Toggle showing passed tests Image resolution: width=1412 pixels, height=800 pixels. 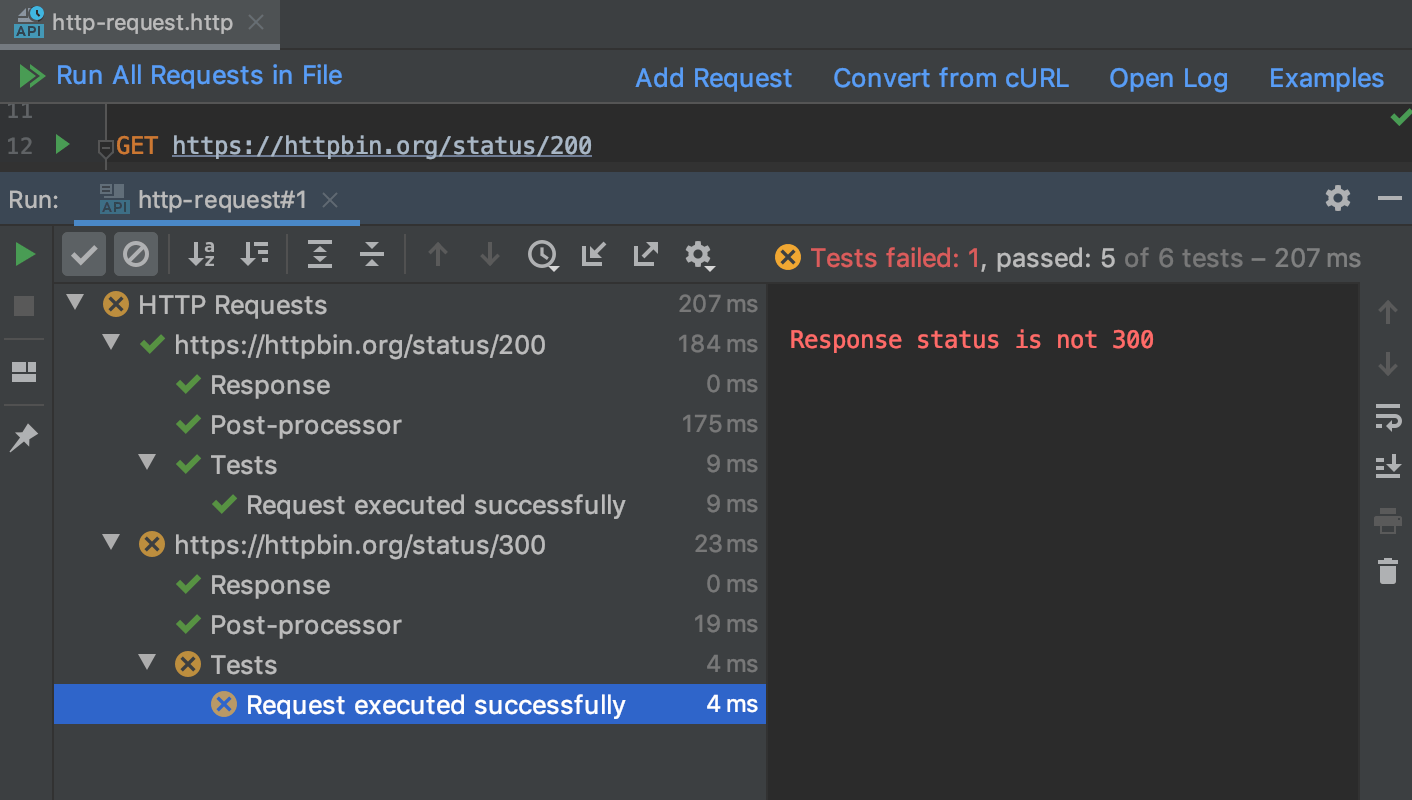coord(84,254)
